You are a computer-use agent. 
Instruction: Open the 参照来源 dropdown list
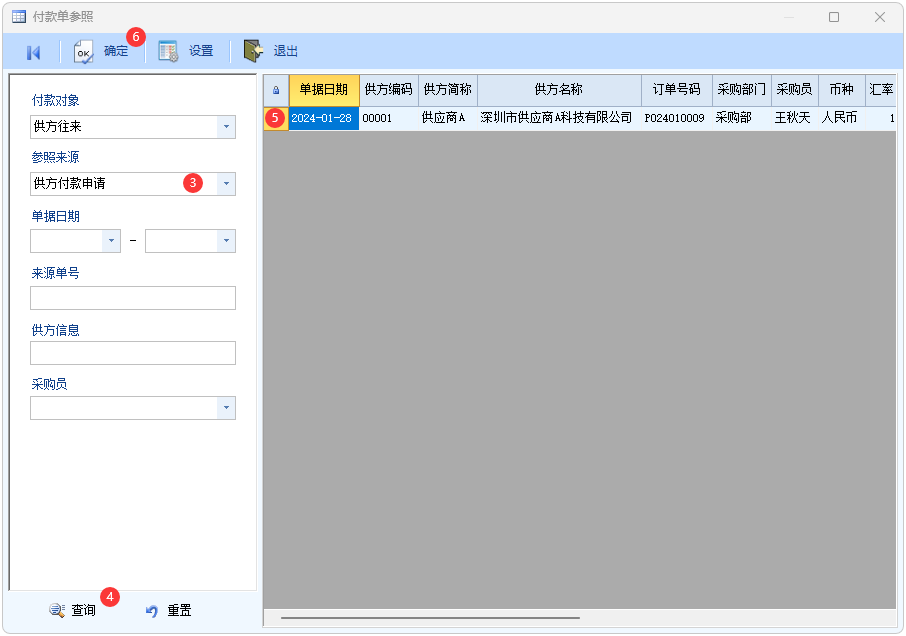click(226, 184)
